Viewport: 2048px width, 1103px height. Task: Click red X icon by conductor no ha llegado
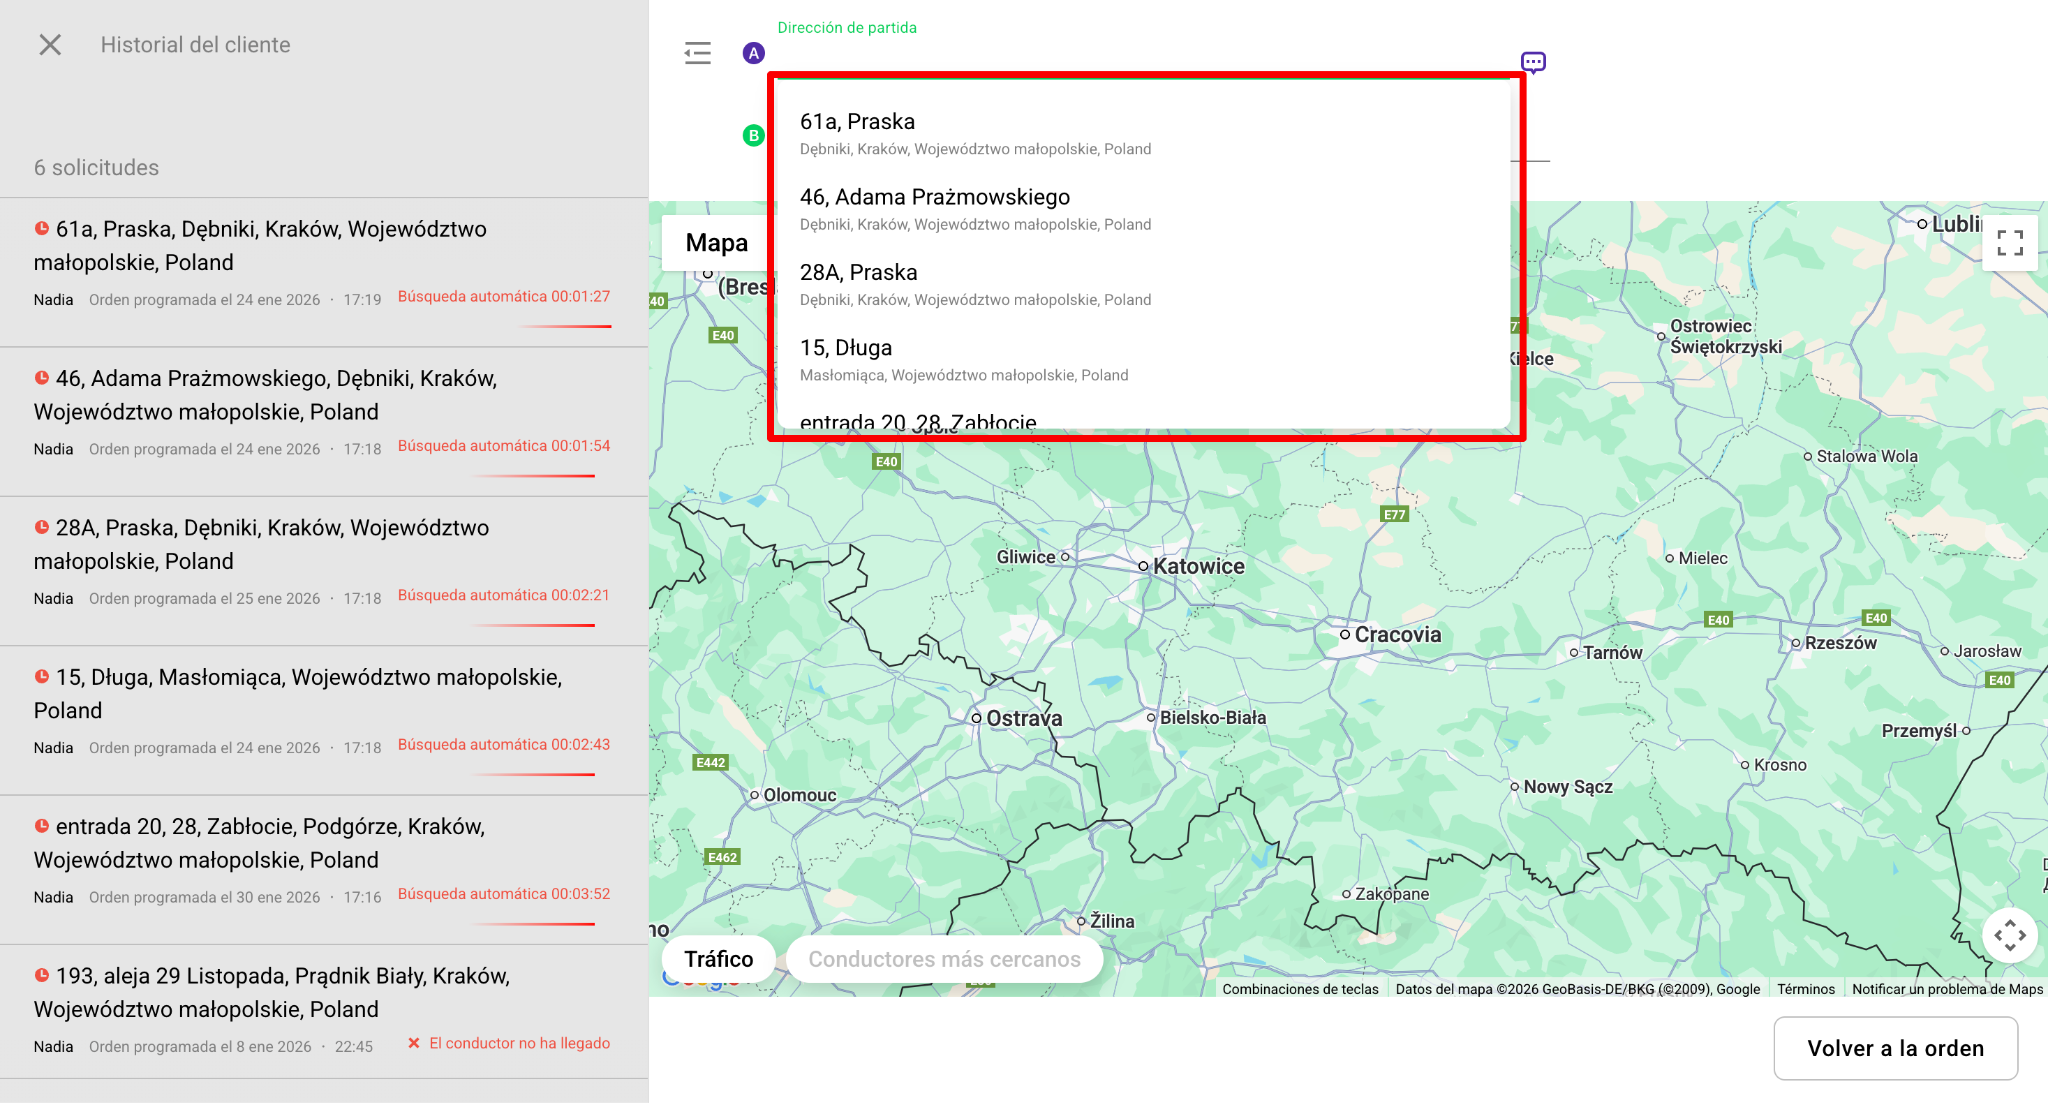[x=414, y=1043]
